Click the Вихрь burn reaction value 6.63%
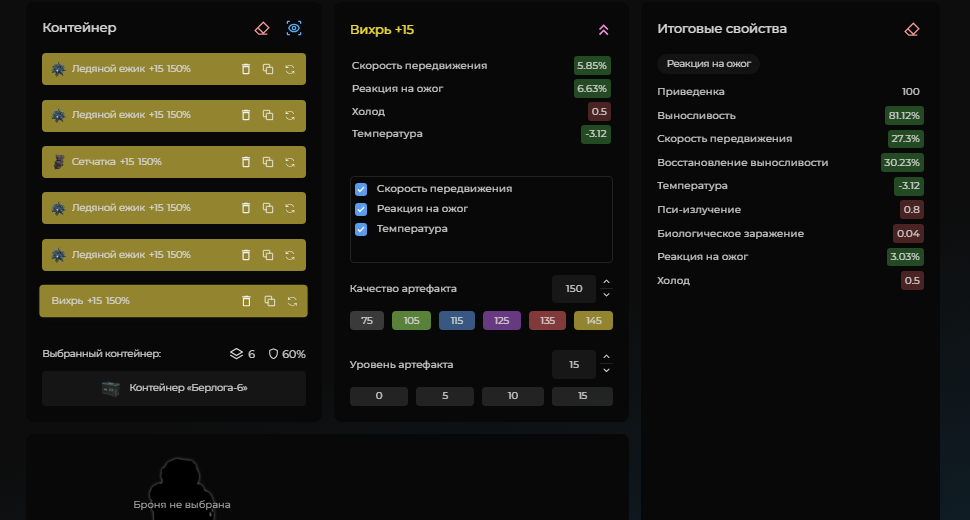The image size is (970, 520). [592, 89]
